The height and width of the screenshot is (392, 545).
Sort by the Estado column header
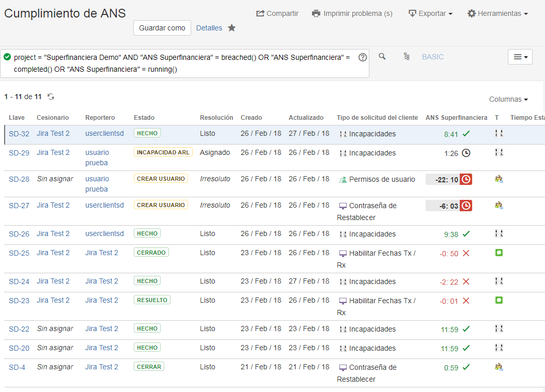pyautogui.click(x=144, y=117)
